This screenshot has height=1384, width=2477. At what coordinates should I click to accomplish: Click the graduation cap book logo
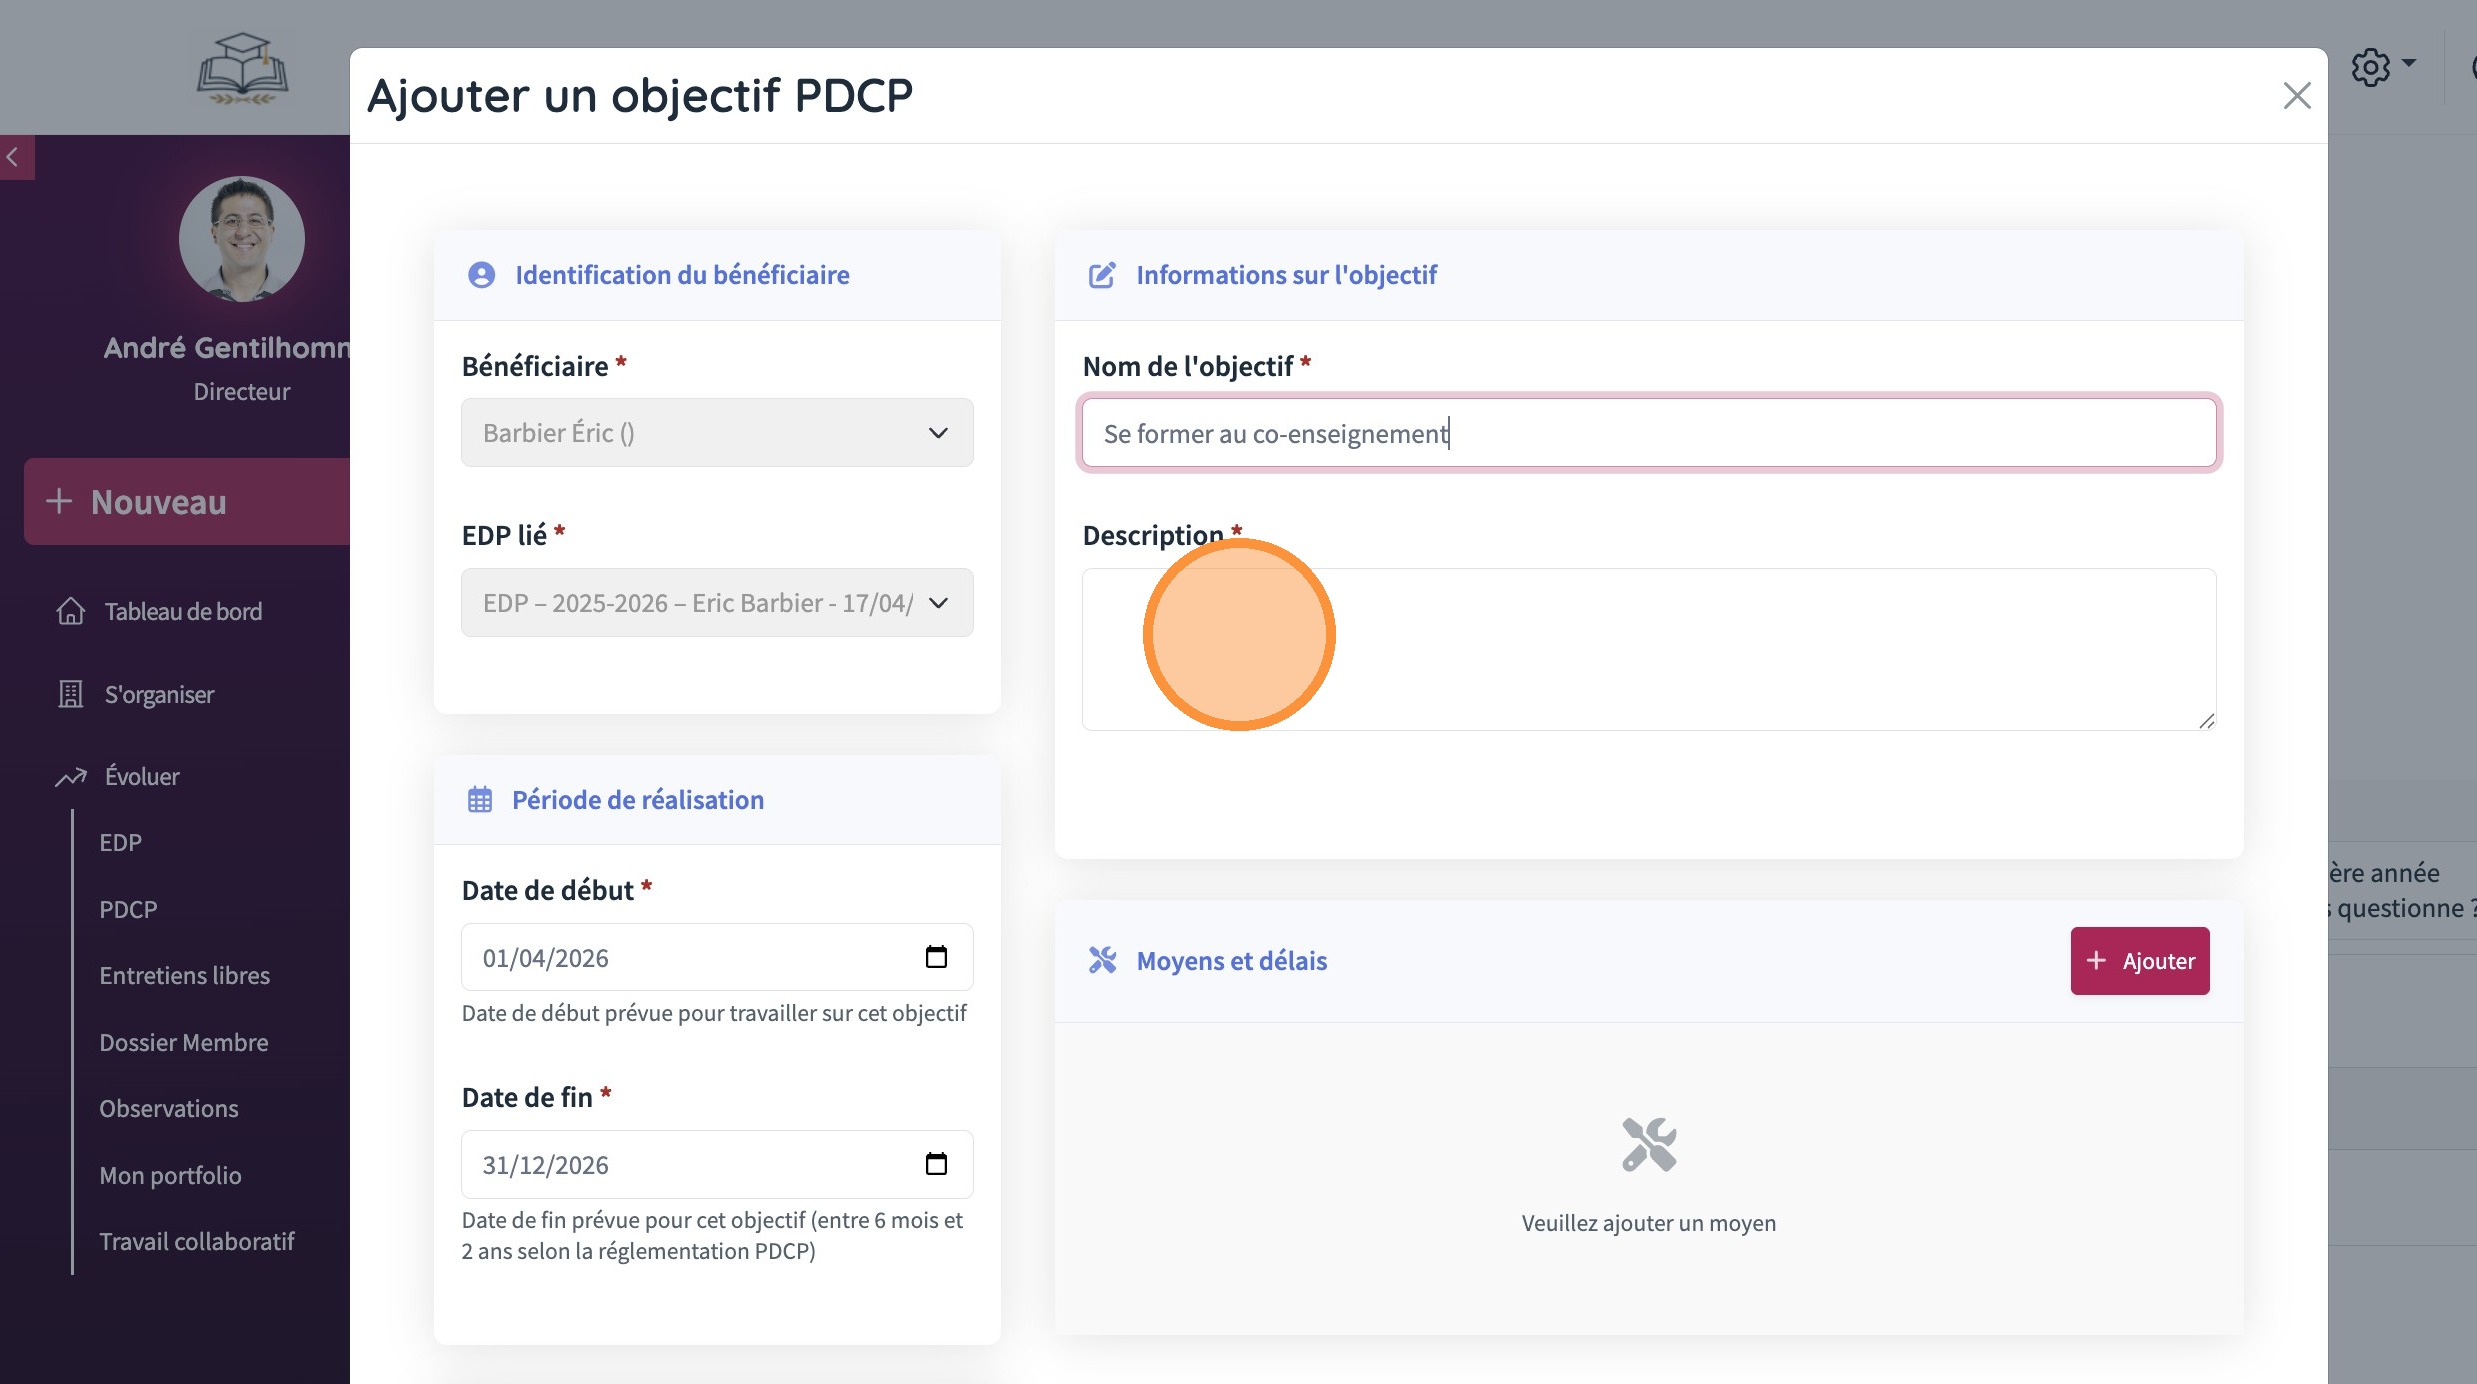click(x=242, y=68)
